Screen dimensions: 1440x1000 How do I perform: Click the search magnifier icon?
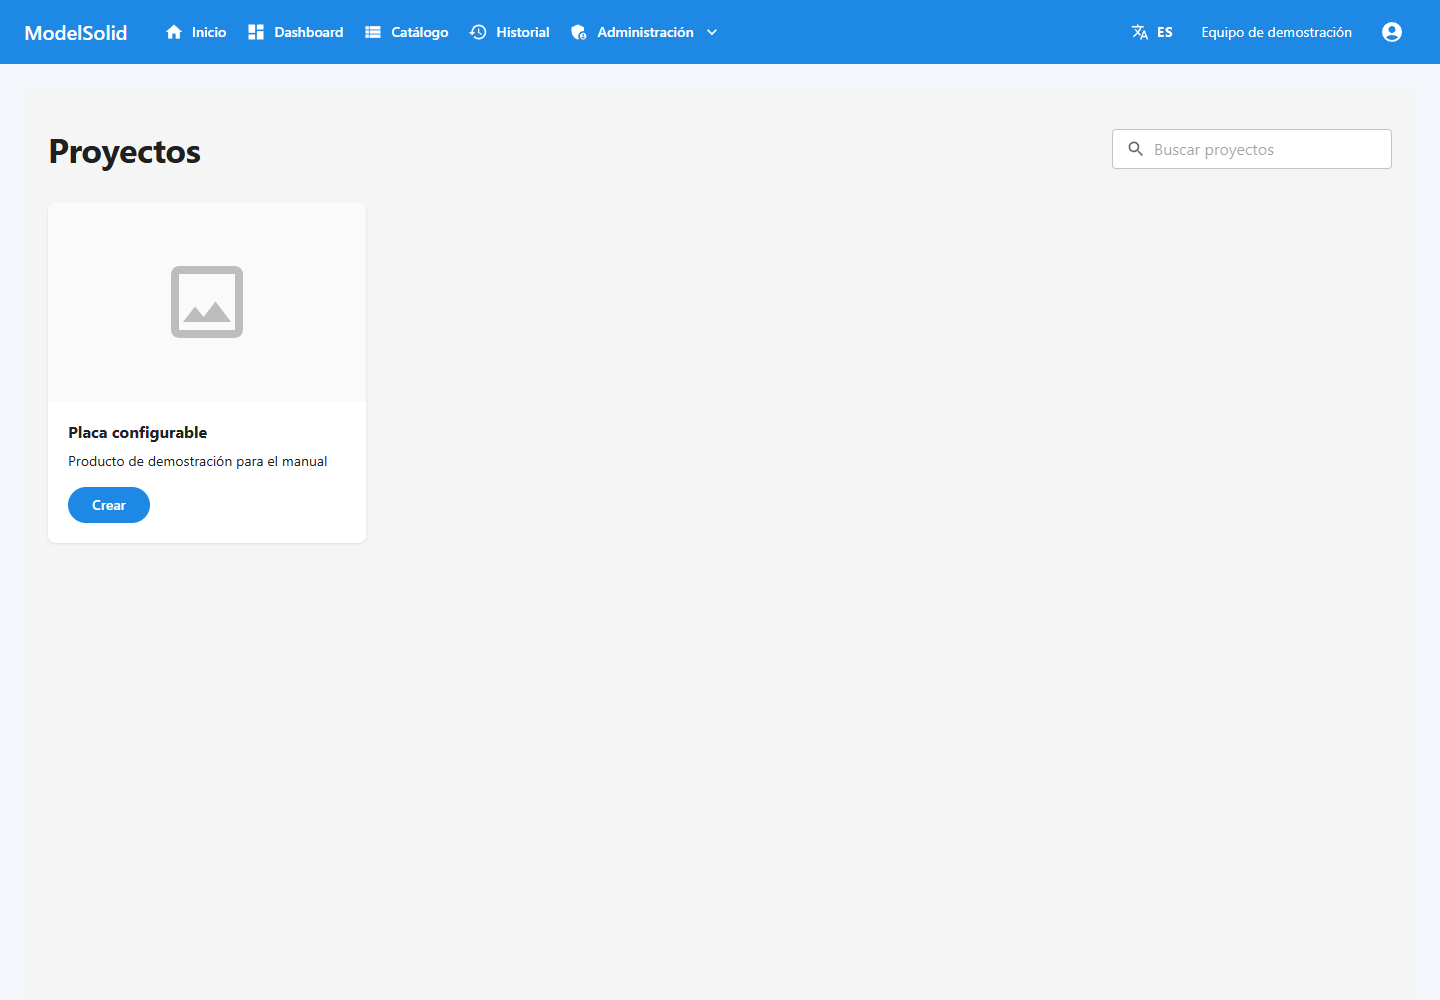(x=1136, y=149)
